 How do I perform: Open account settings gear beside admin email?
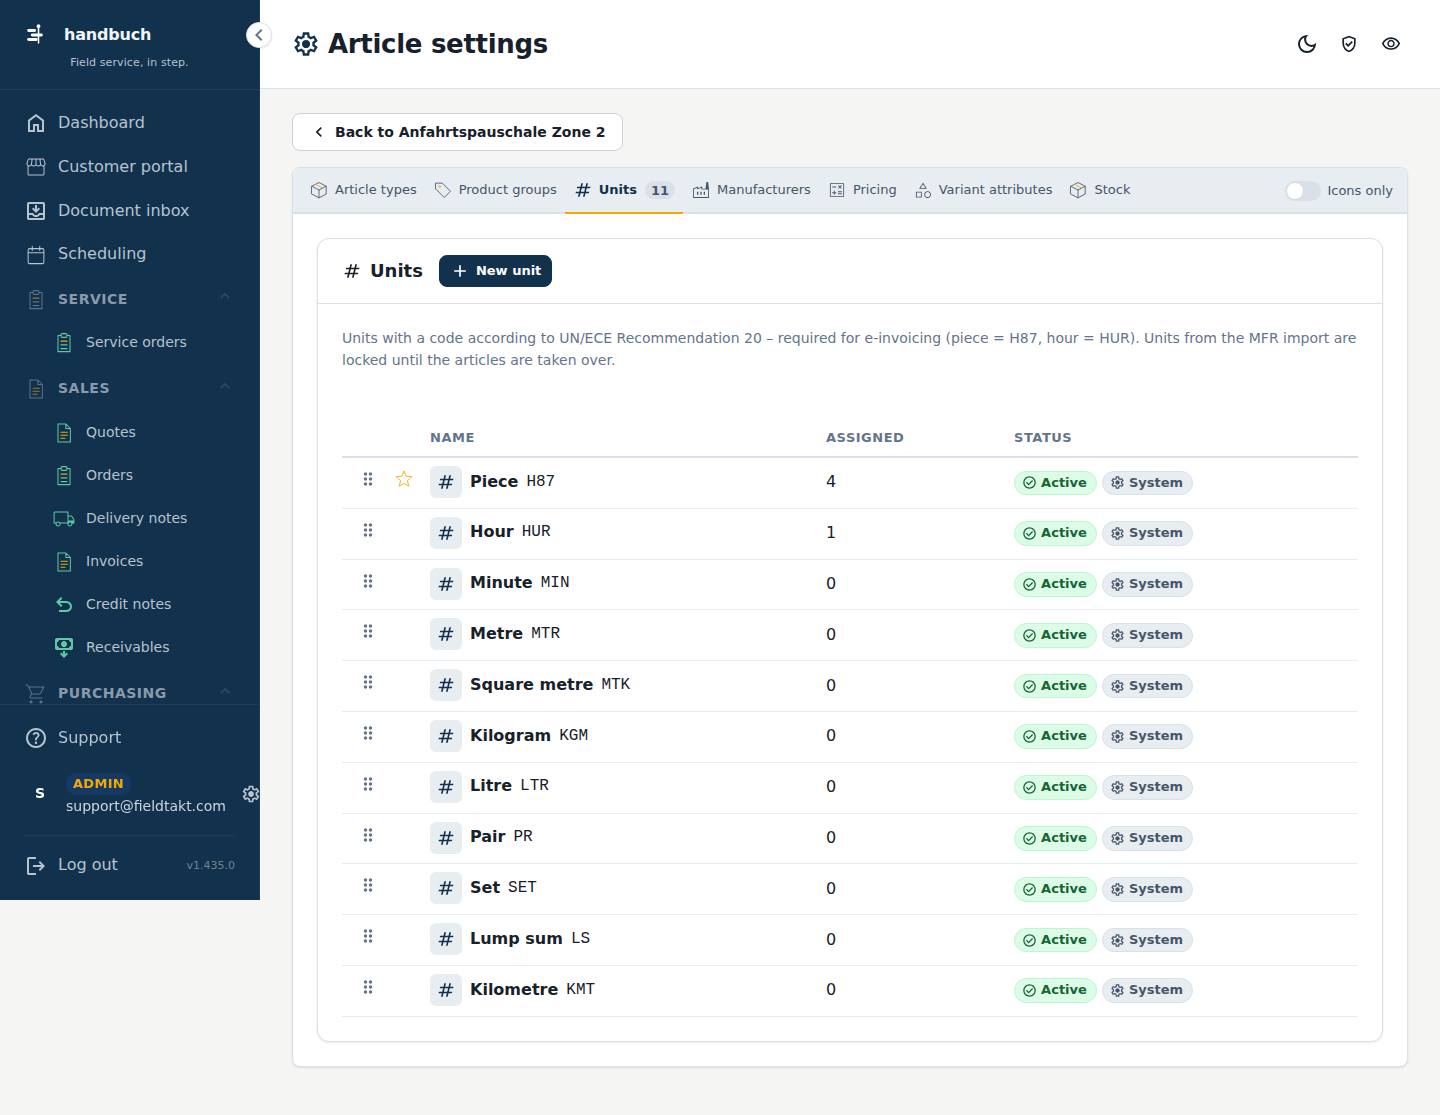[x=250, y=793]
